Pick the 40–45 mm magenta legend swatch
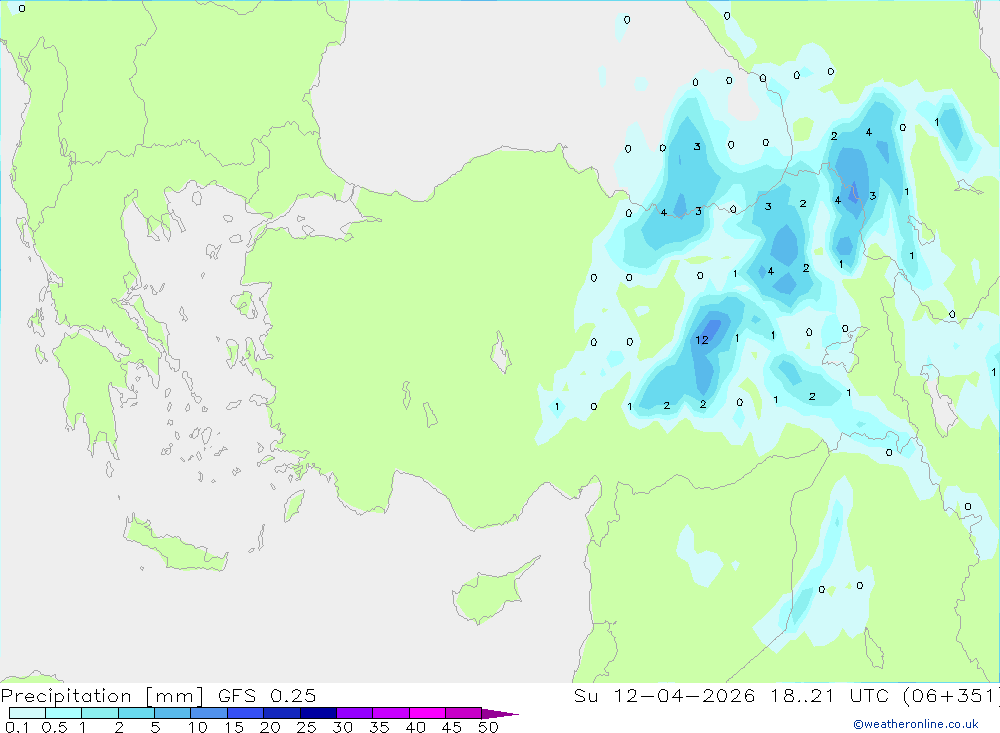 pyautogui.click(x=427, y=713)
